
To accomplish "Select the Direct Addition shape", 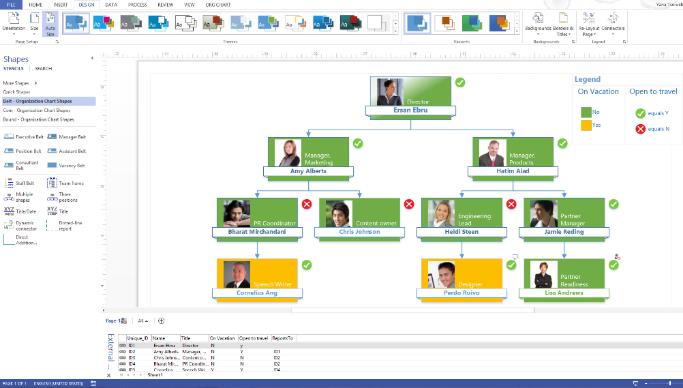I will 20,240.
